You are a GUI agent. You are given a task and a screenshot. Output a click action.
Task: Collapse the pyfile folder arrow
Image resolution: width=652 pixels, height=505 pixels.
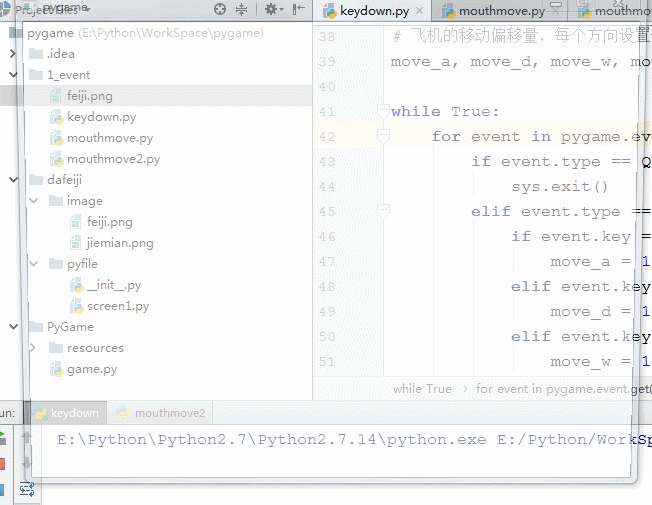(x=33, y=263)
